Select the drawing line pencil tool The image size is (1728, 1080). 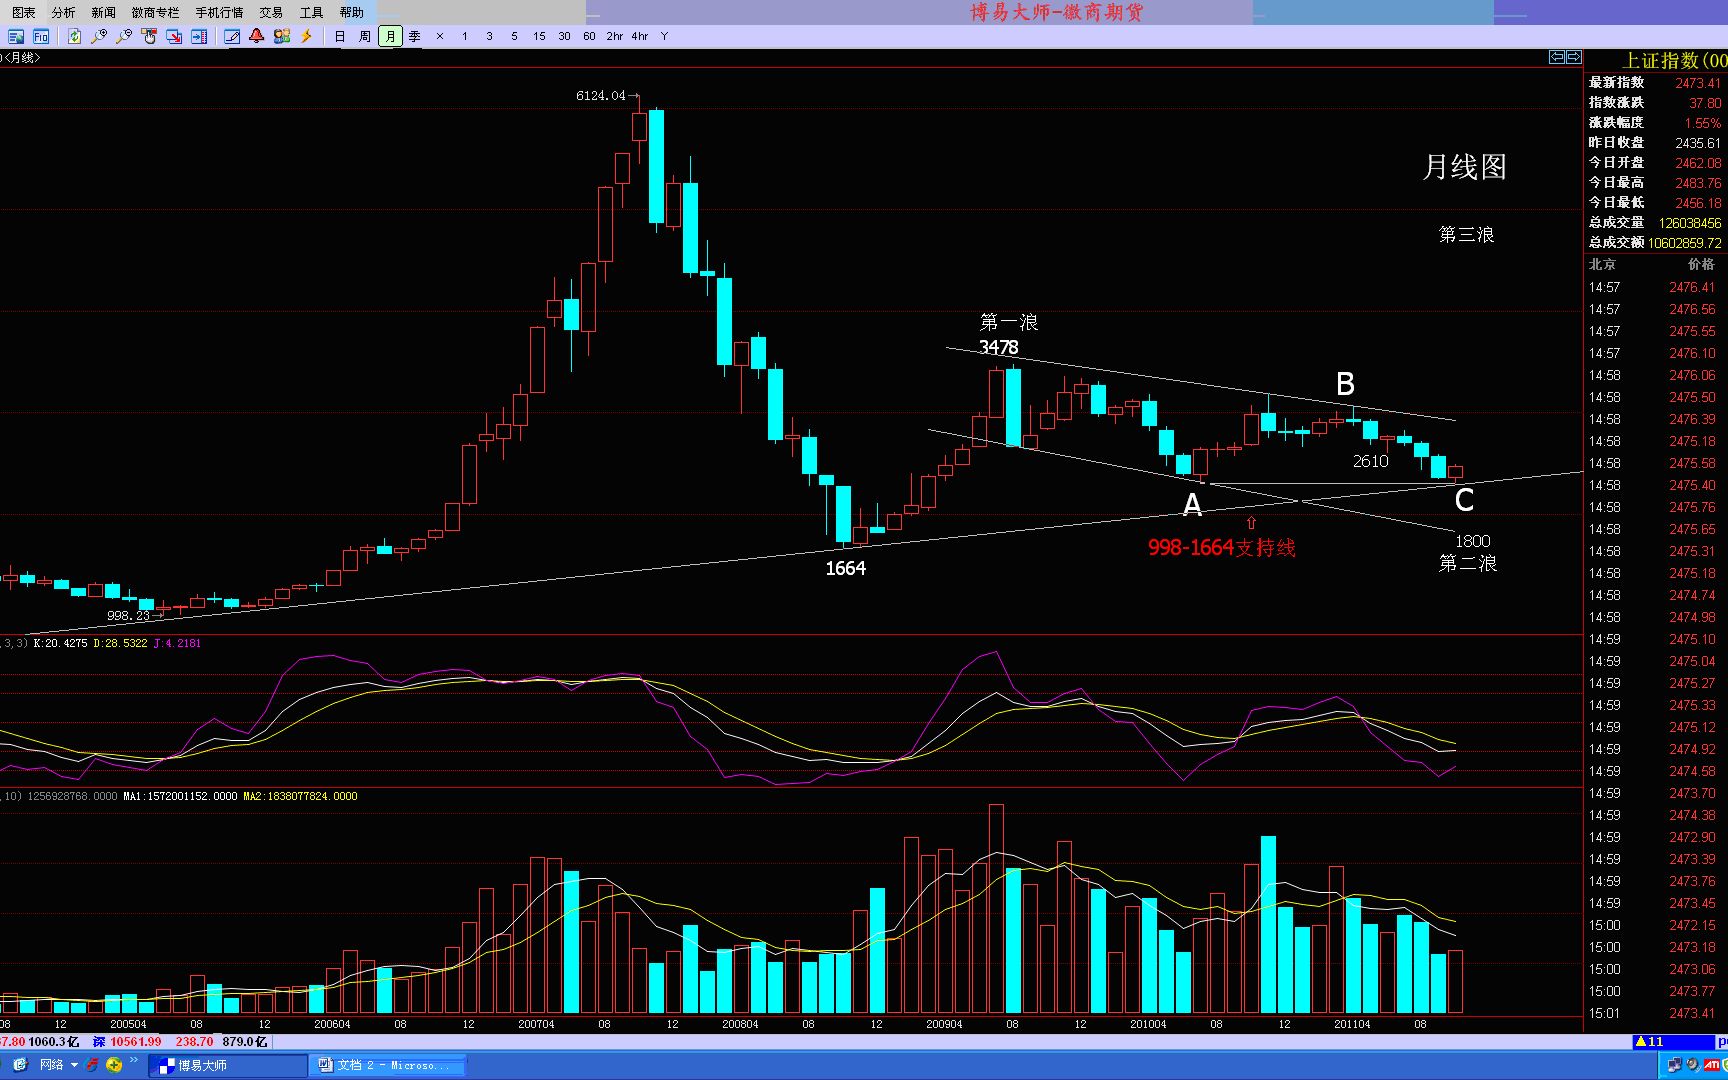tap(232, 36)
